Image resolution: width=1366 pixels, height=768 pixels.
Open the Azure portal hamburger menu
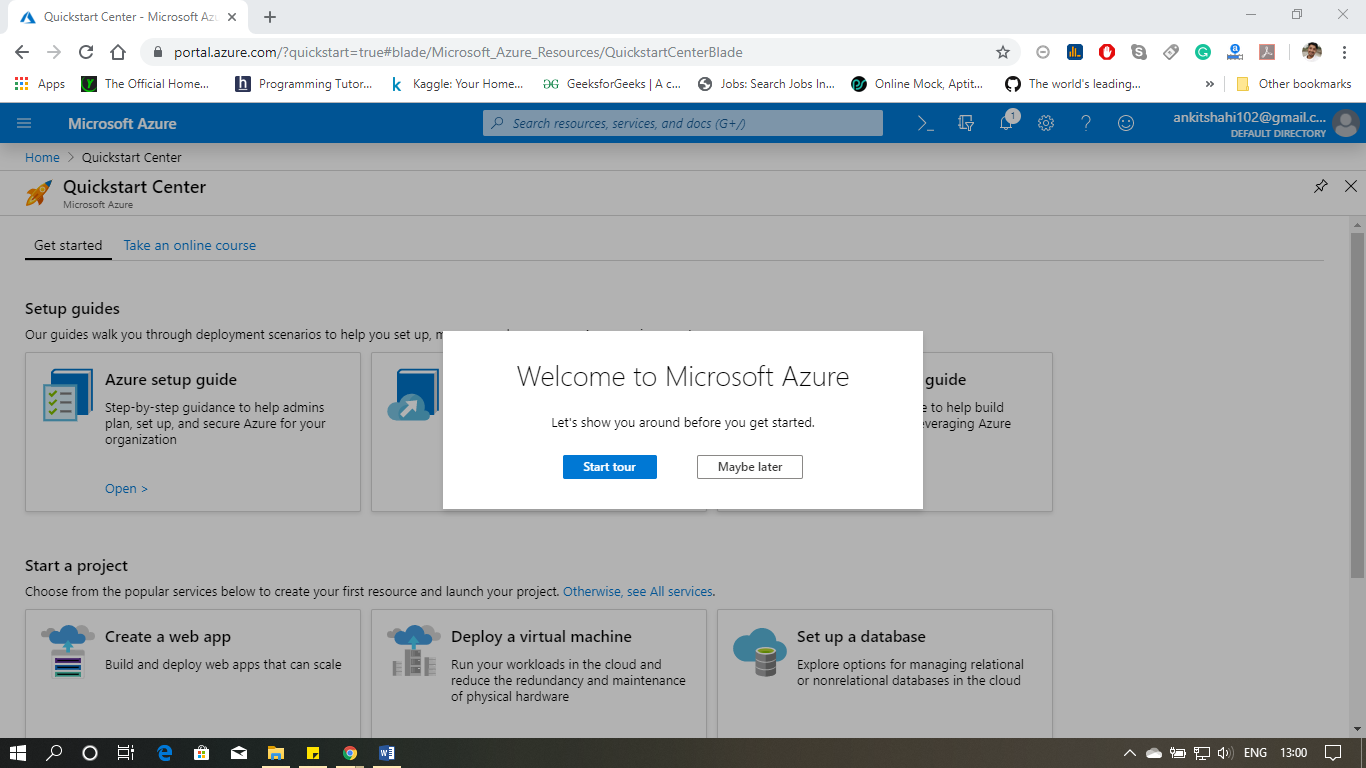[24, 123]
